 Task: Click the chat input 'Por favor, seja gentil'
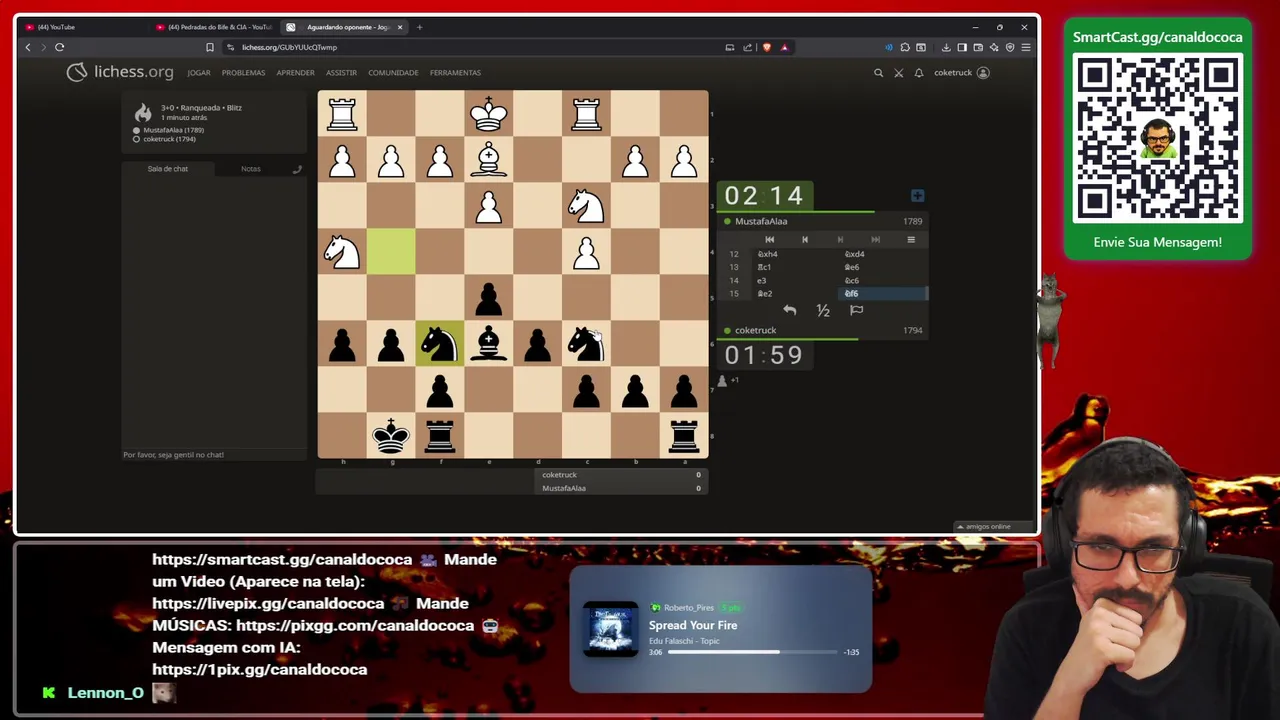[214, 455]
